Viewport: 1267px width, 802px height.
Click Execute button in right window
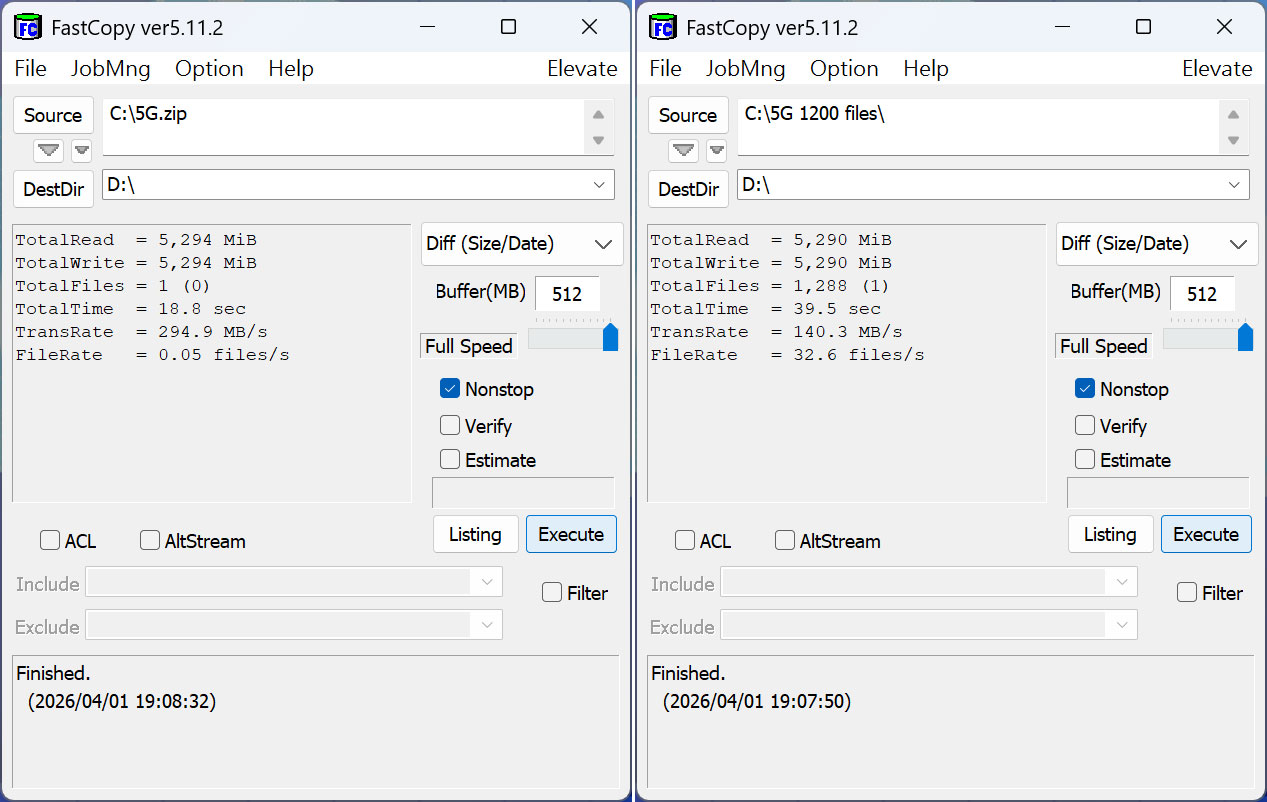click(x=1206, y=534)
